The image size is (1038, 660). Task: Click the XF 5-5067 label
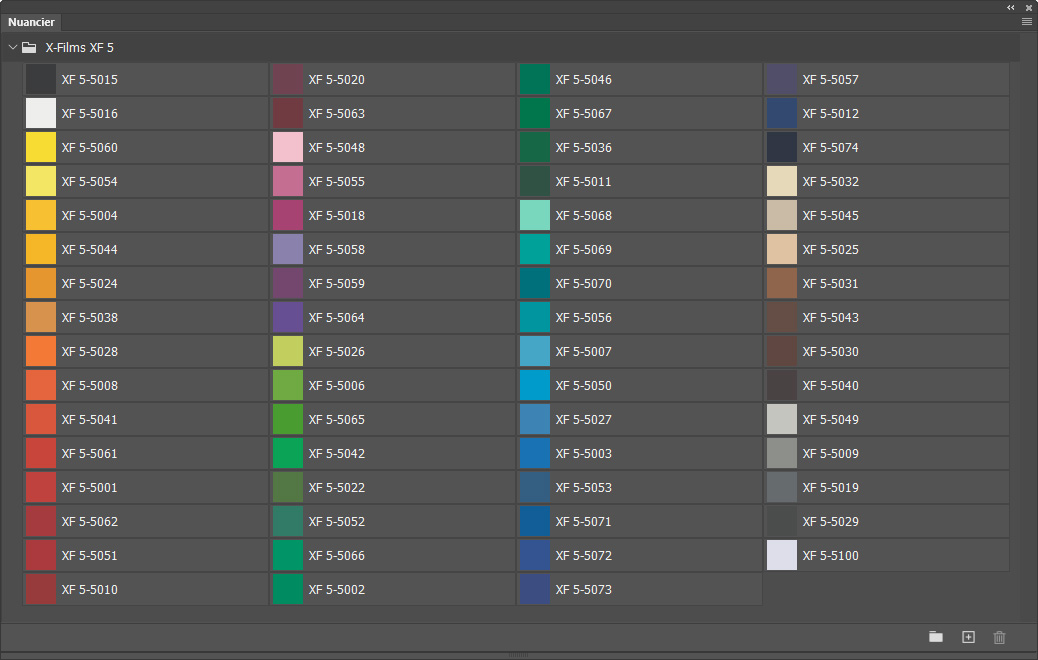(x=583, y=114)
